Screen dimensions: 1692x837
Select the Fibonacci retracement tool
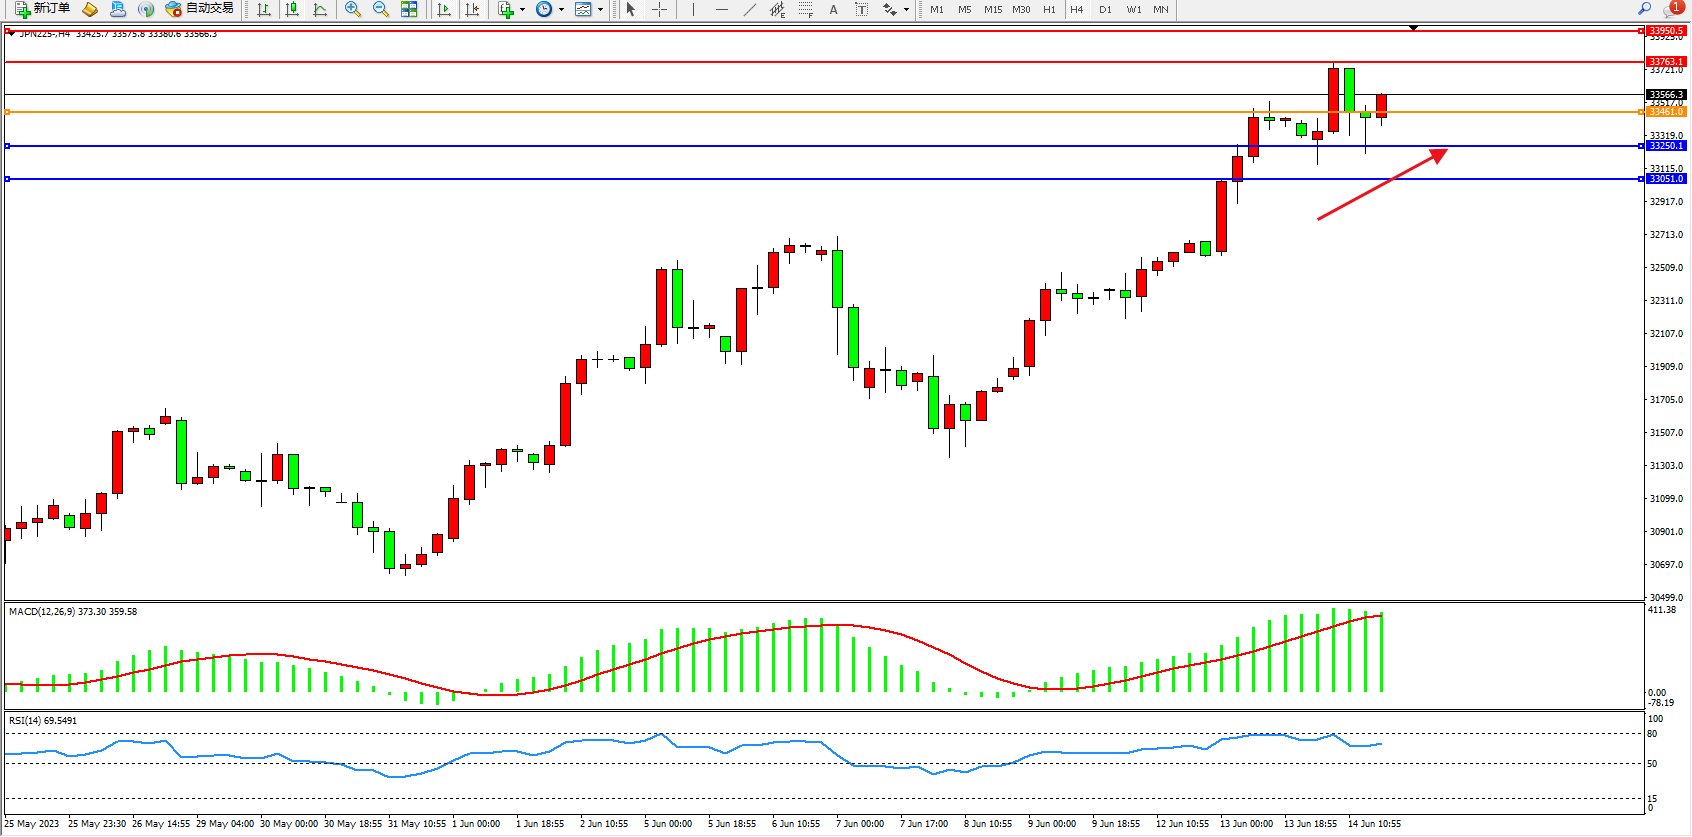(805, 9)
